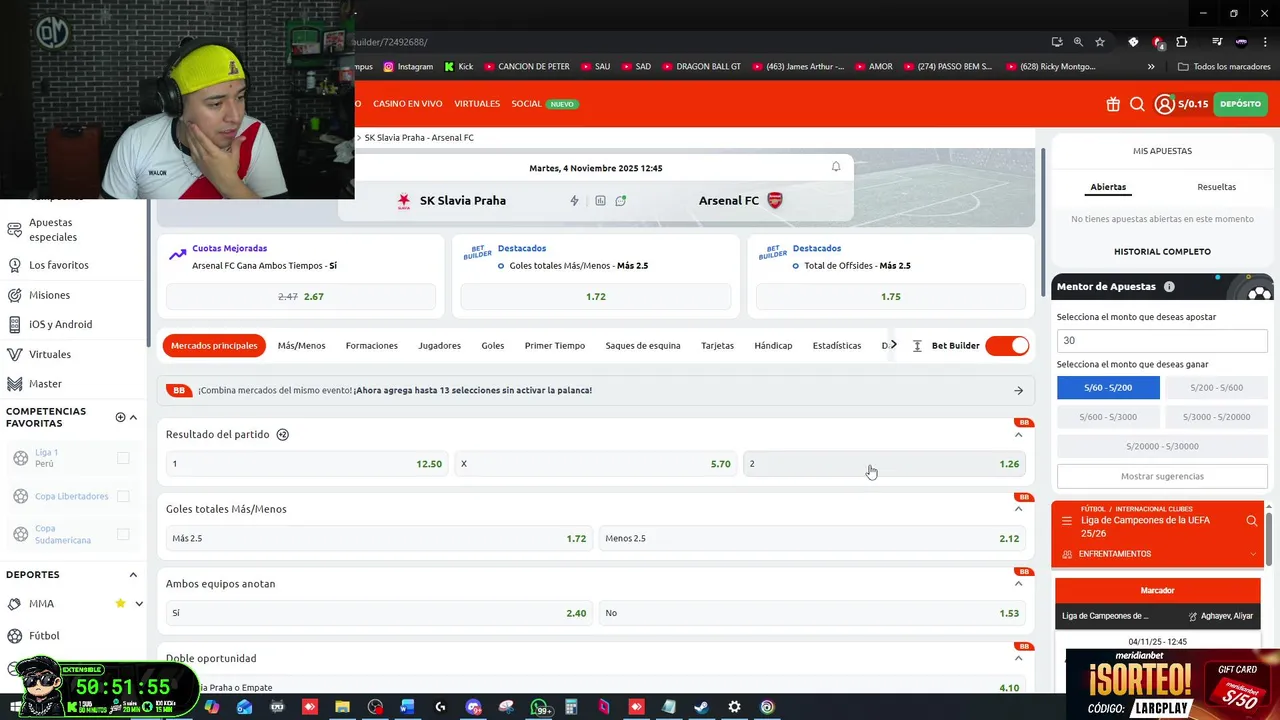The width and height of the screenshot is (1280, 720).
Task: Open Settings gear from the taskbar
Action: pyautogui.click(x=734, y=707)
